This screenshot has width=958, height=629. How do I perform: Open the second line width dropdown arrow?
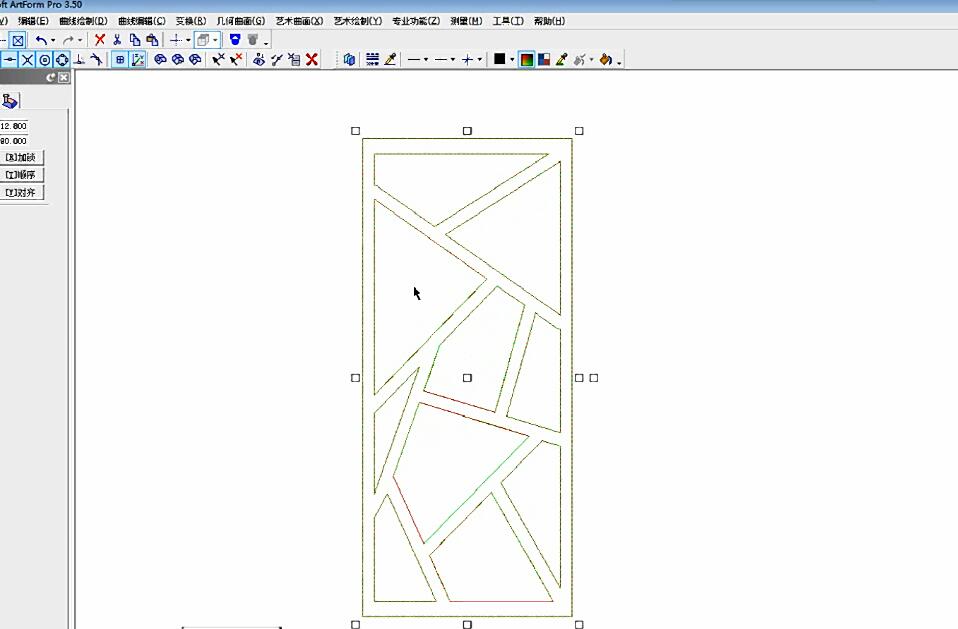point(453,60)
